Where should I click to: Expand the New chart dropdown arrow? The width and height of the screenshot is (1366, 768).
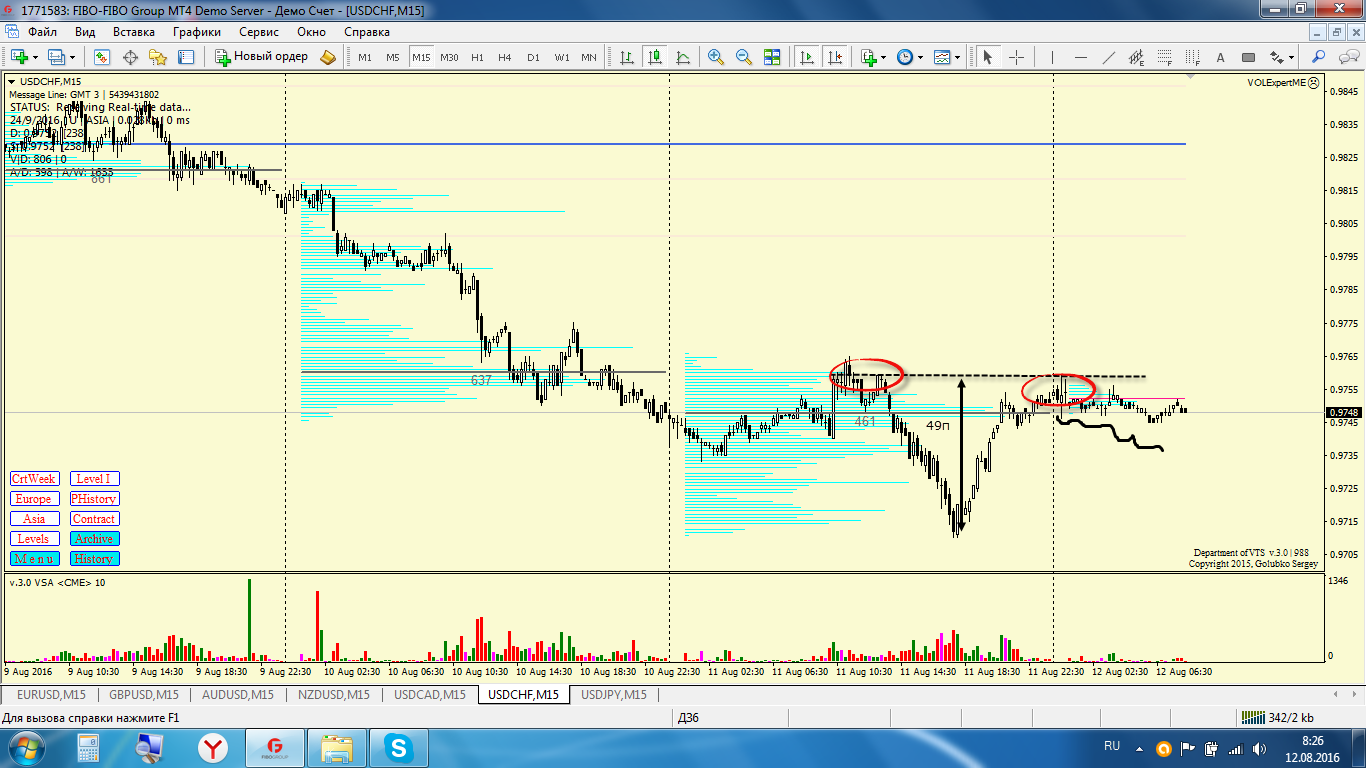tap(35, 57)
